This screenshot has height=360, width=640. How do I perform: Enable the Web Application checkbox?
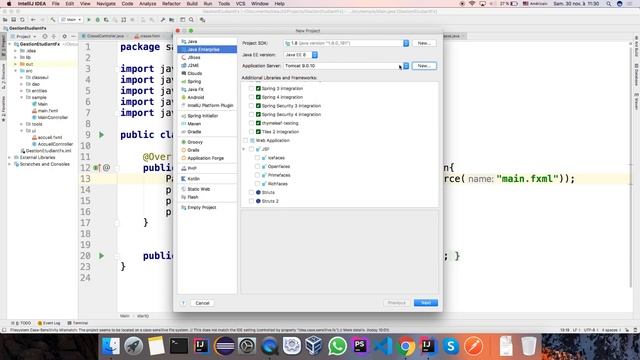pos(246,140)
